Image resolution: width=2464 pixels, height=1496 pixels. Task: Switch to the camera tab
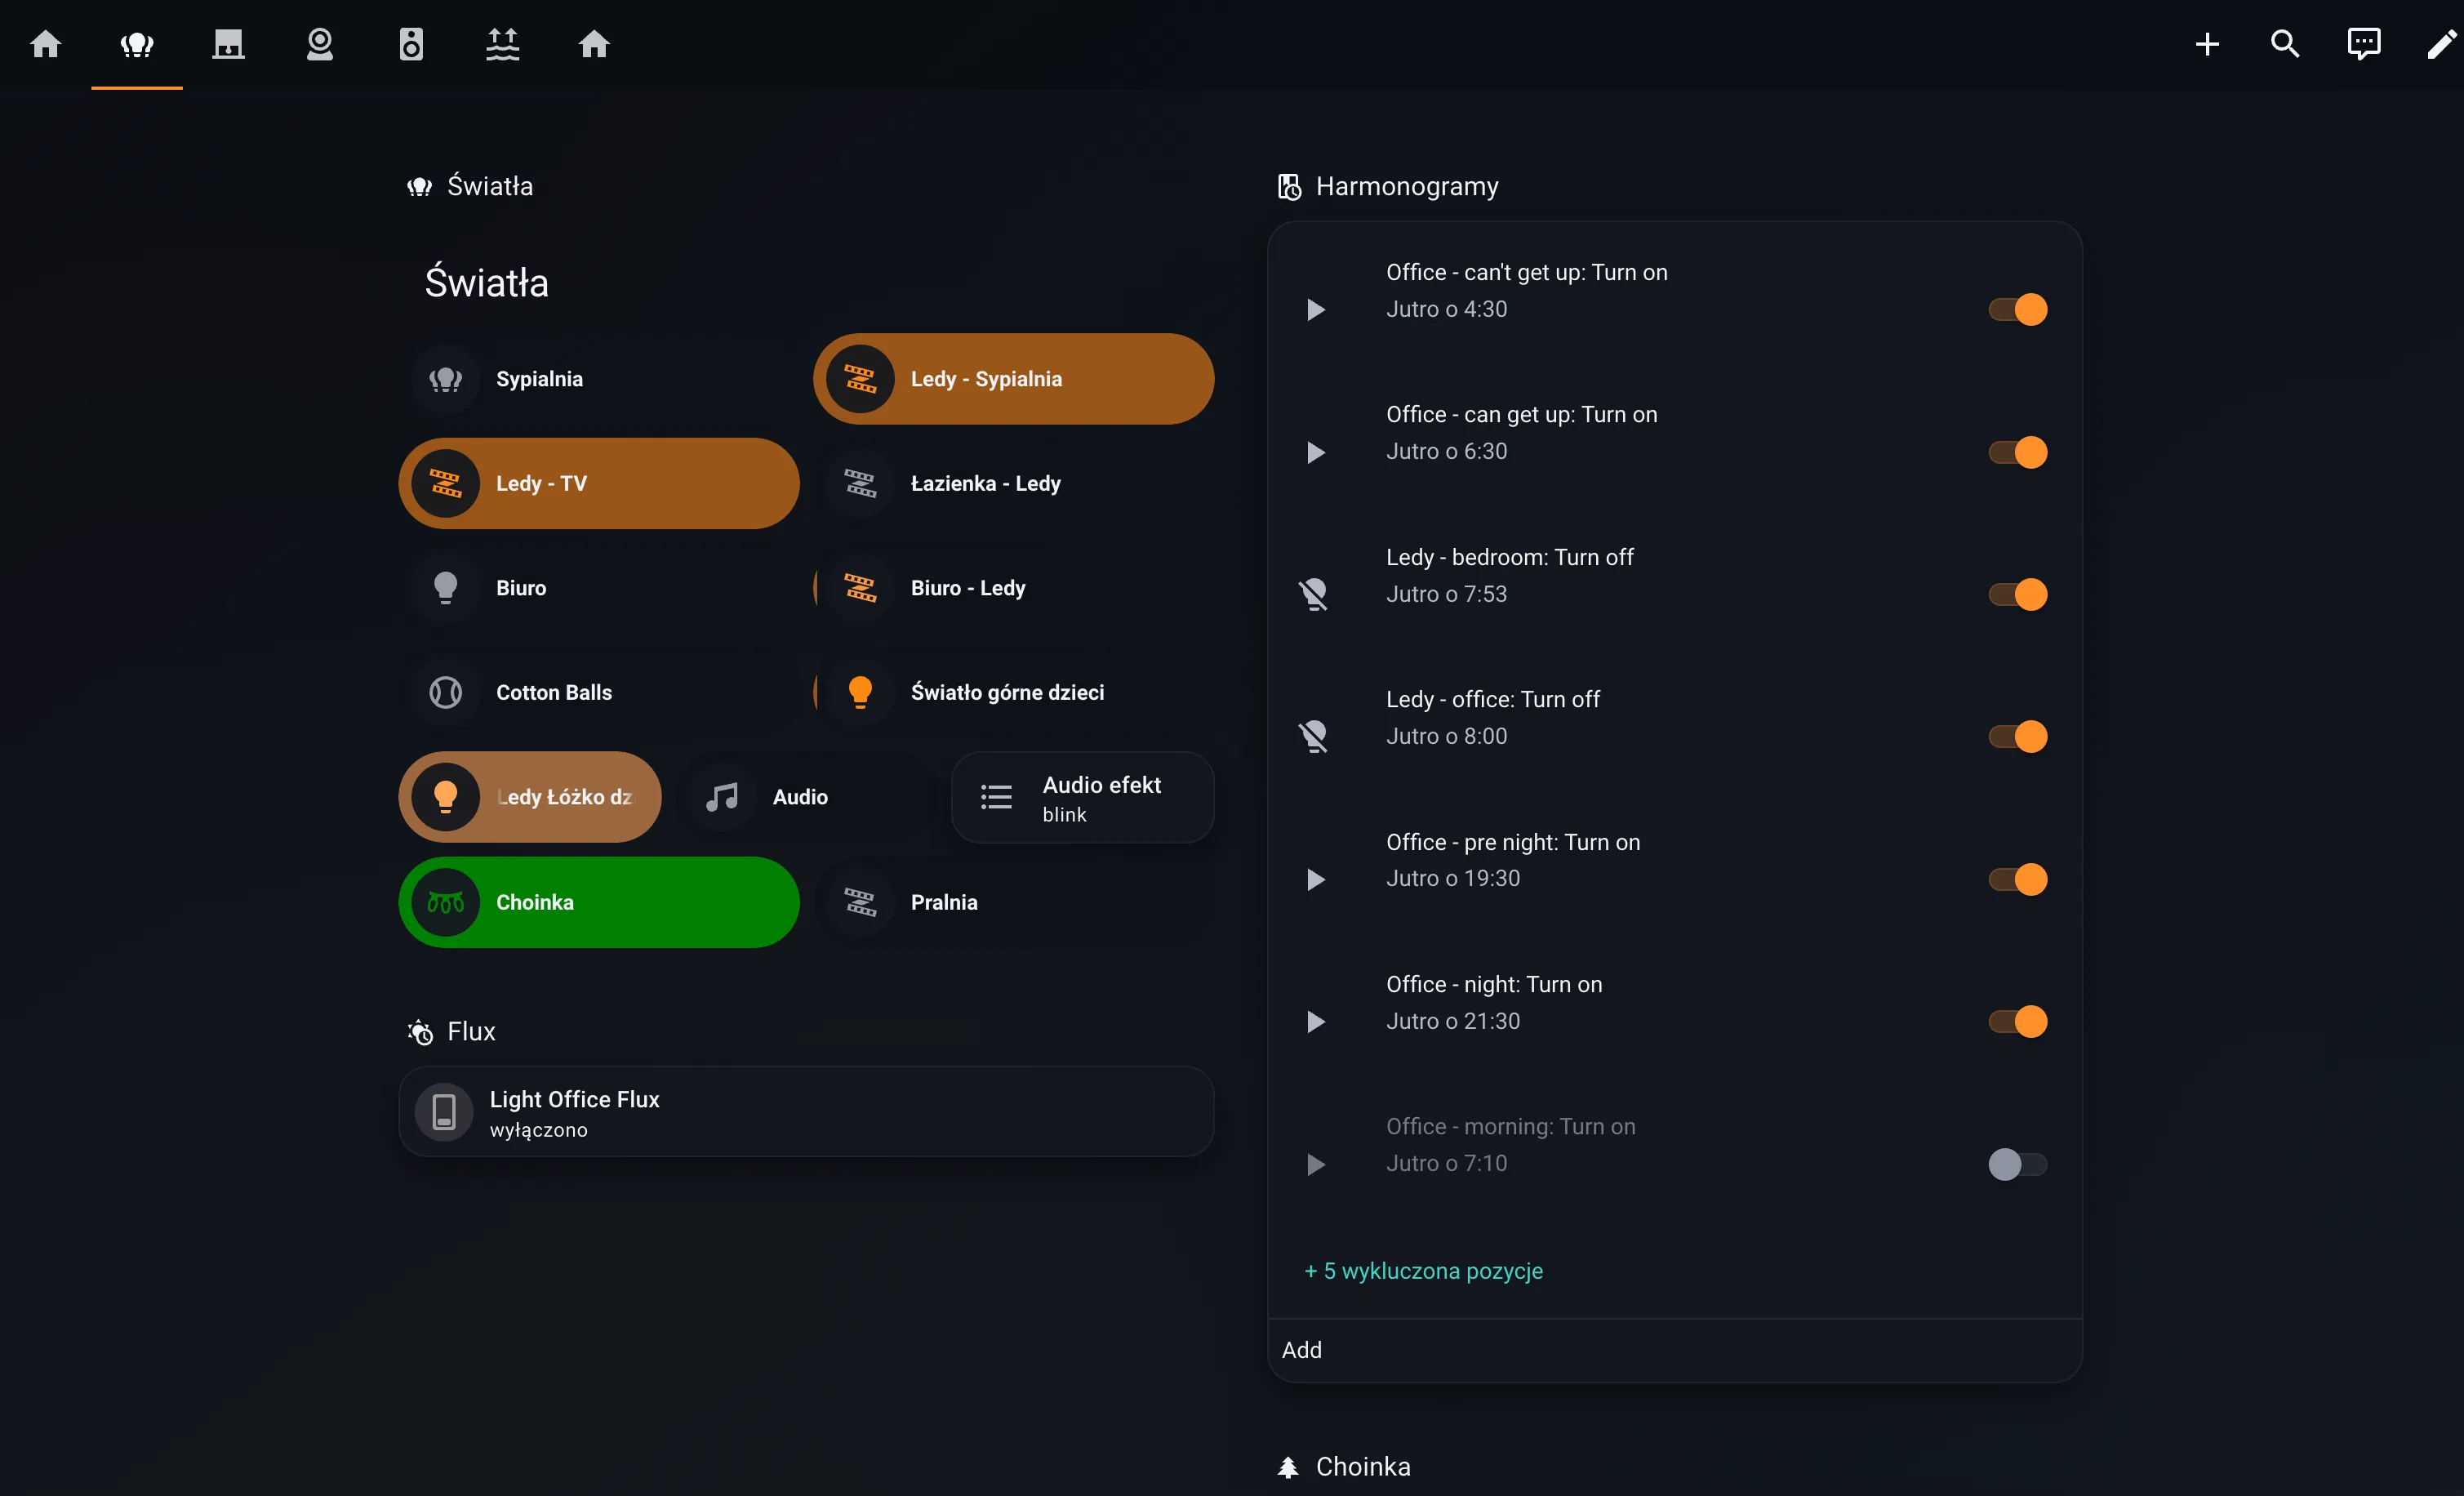click(x=320, y=44)
